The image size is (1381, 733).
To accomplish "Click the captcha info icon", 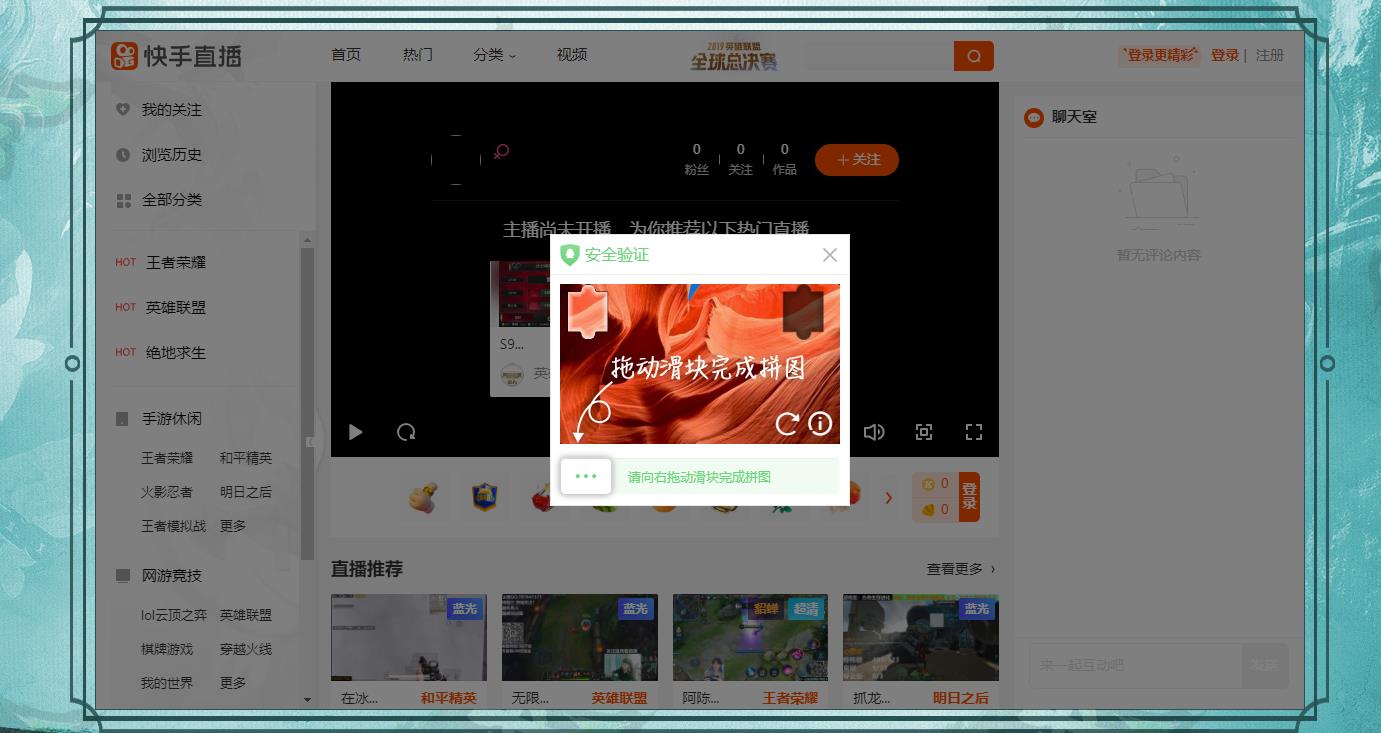I will [820, 424].
